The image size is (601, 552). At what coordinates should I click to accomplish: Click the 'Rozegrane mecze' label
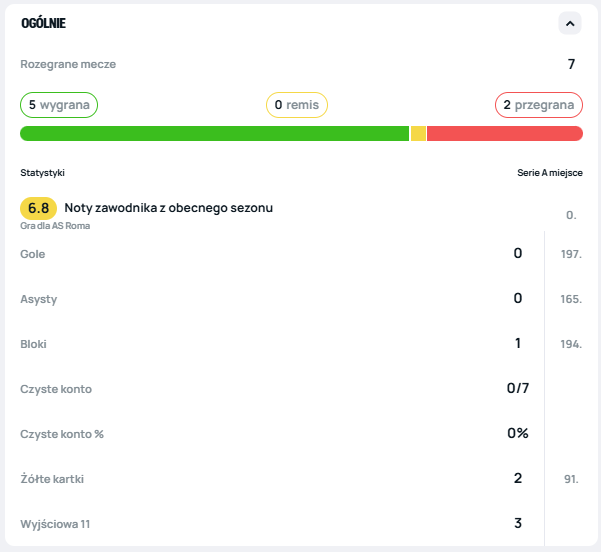click(x=68, y=64)
